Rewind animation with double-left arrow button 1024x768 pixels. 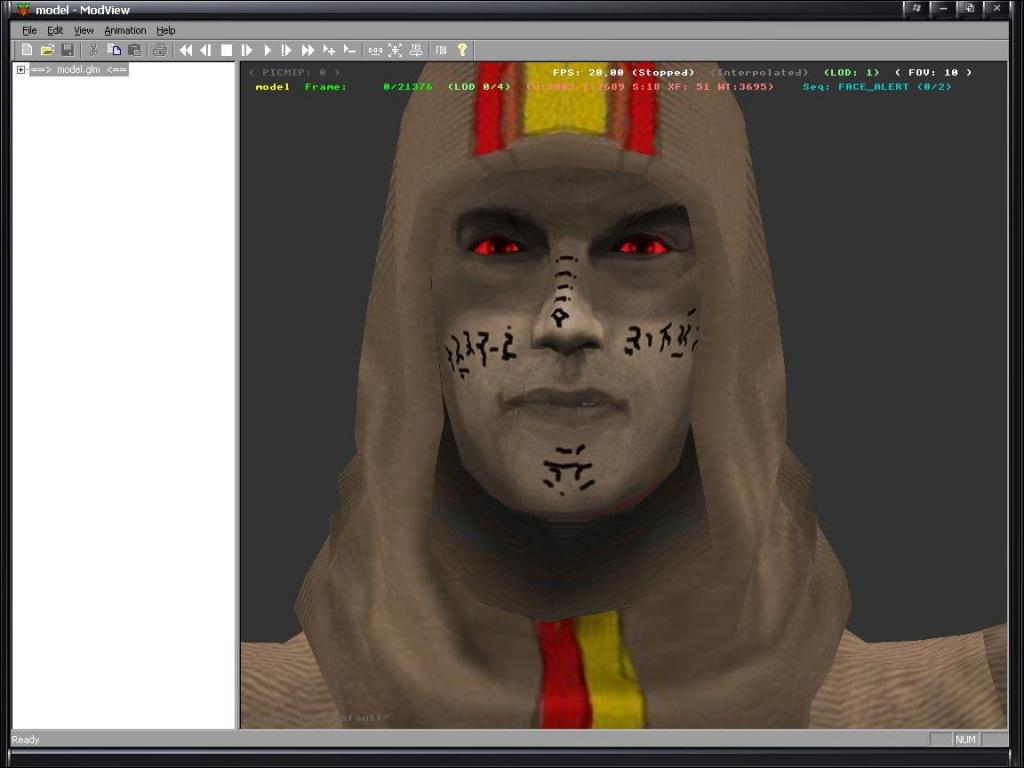point(185,50)
